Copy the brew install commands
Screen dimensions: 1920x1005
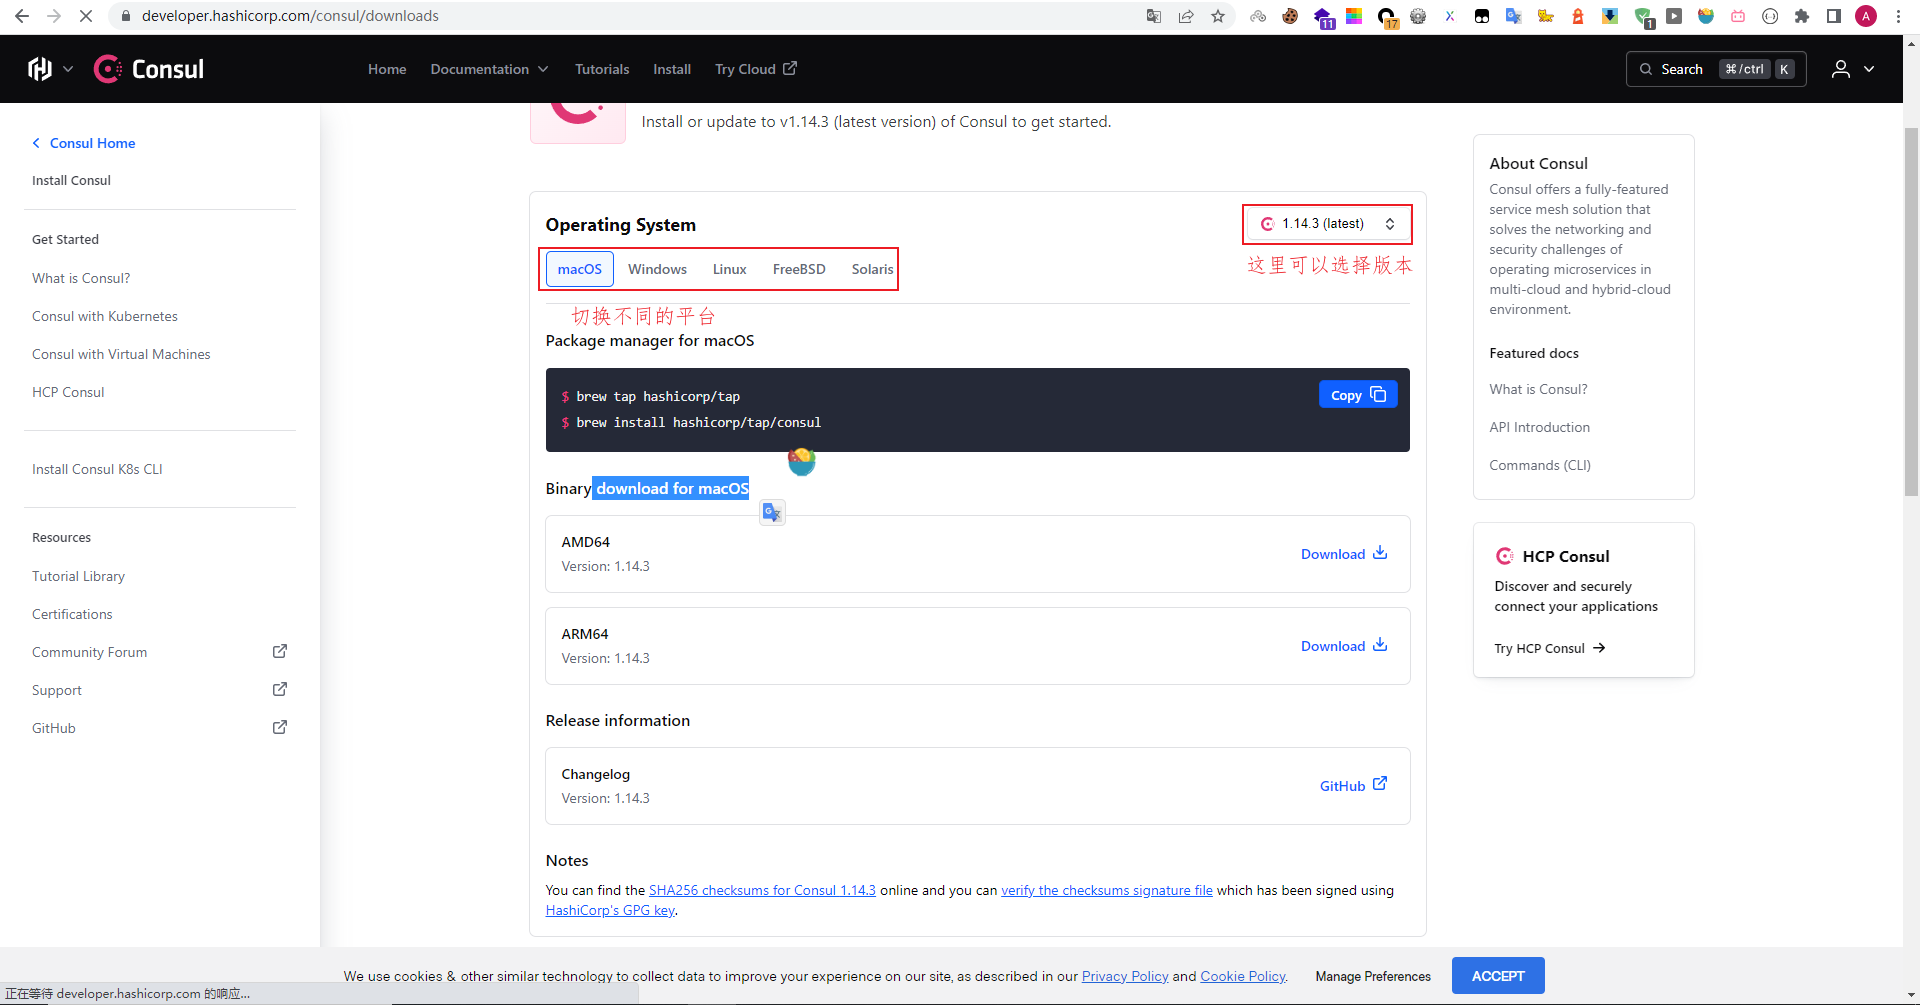coord(1358,395)
